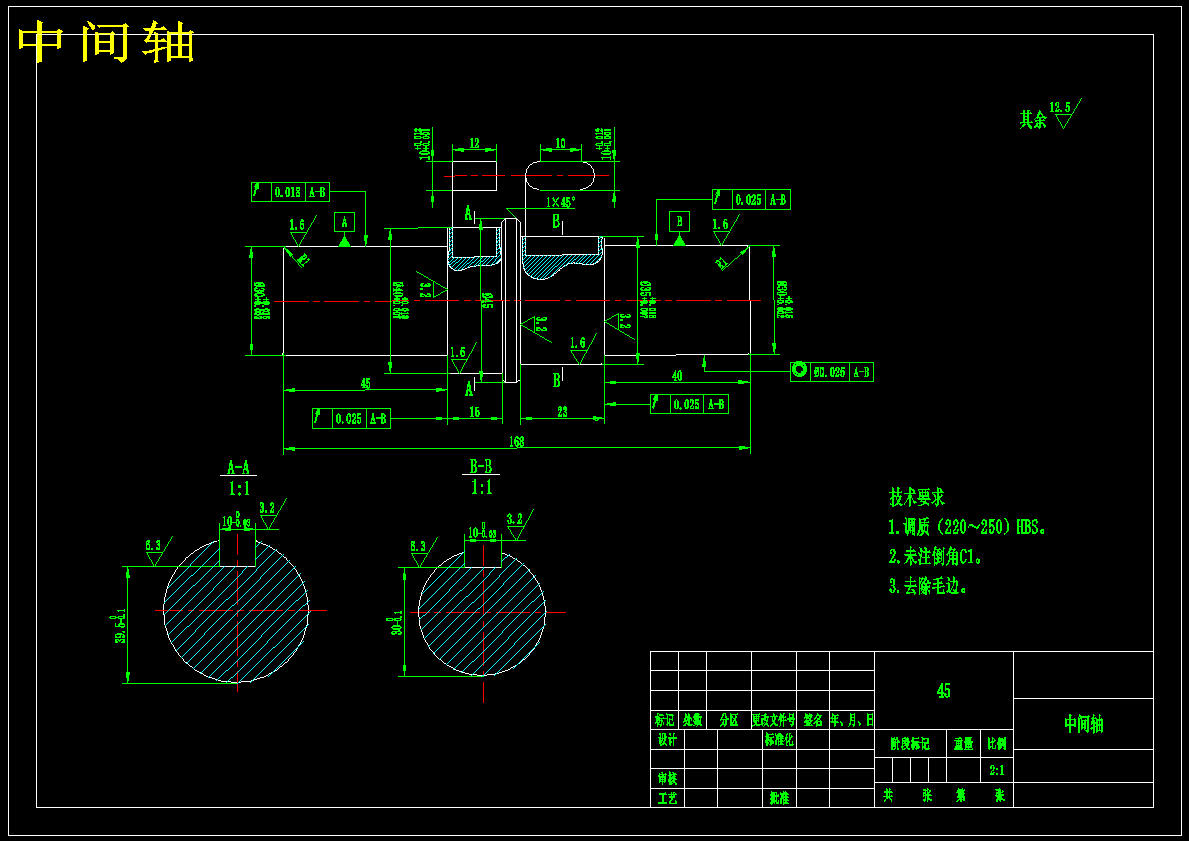This screenshot has height=841, width=1189.
Task: Click the B-B section view title
Action: tap(481, 466)
